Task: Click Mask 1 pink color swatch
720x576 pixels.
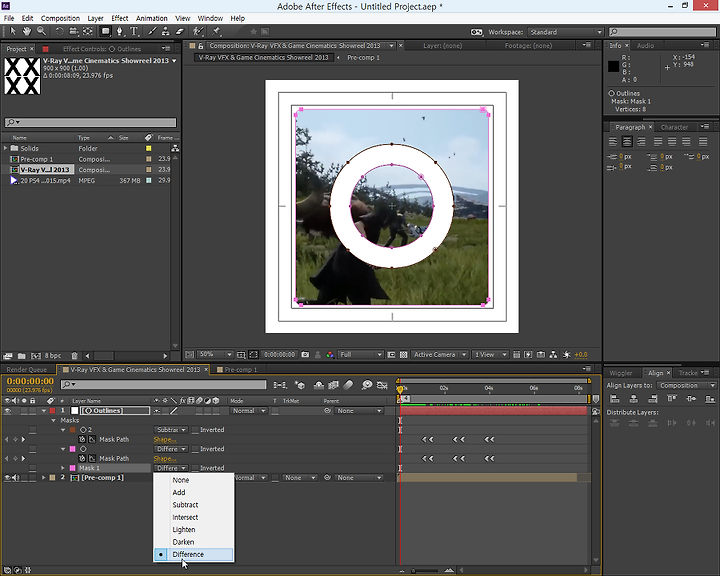Action: tap(73, 468)
